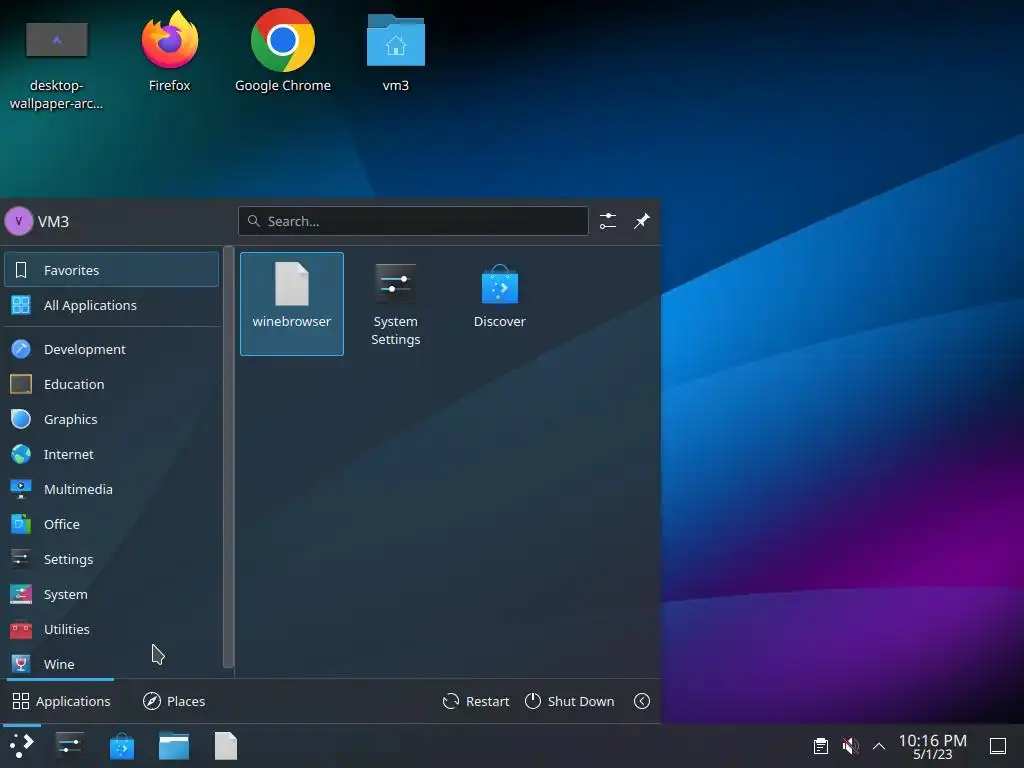Select All Applications category
Viewport: 1024px width, 768px height.
pyautogui.click(x=112, y=305)
